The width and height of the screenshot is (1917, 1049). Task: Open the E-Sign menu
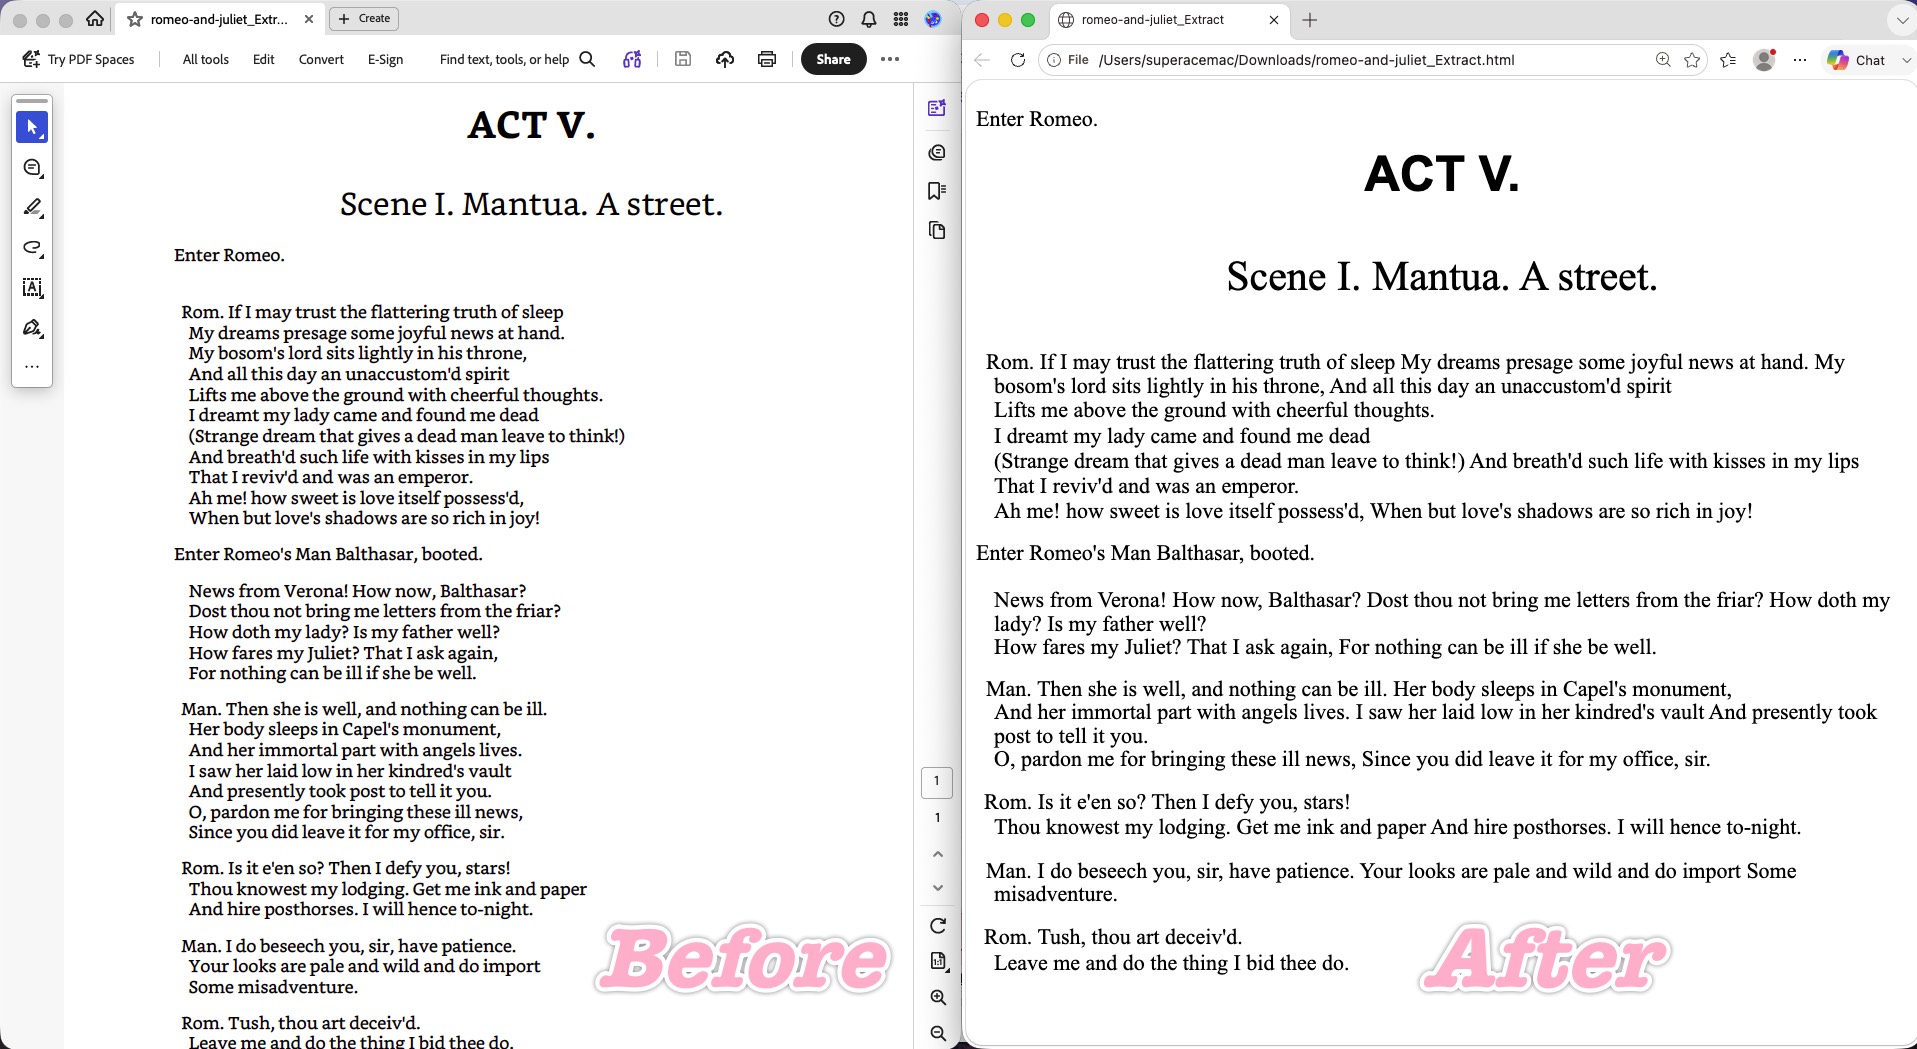pyautogui.click(x=385, y=59)
